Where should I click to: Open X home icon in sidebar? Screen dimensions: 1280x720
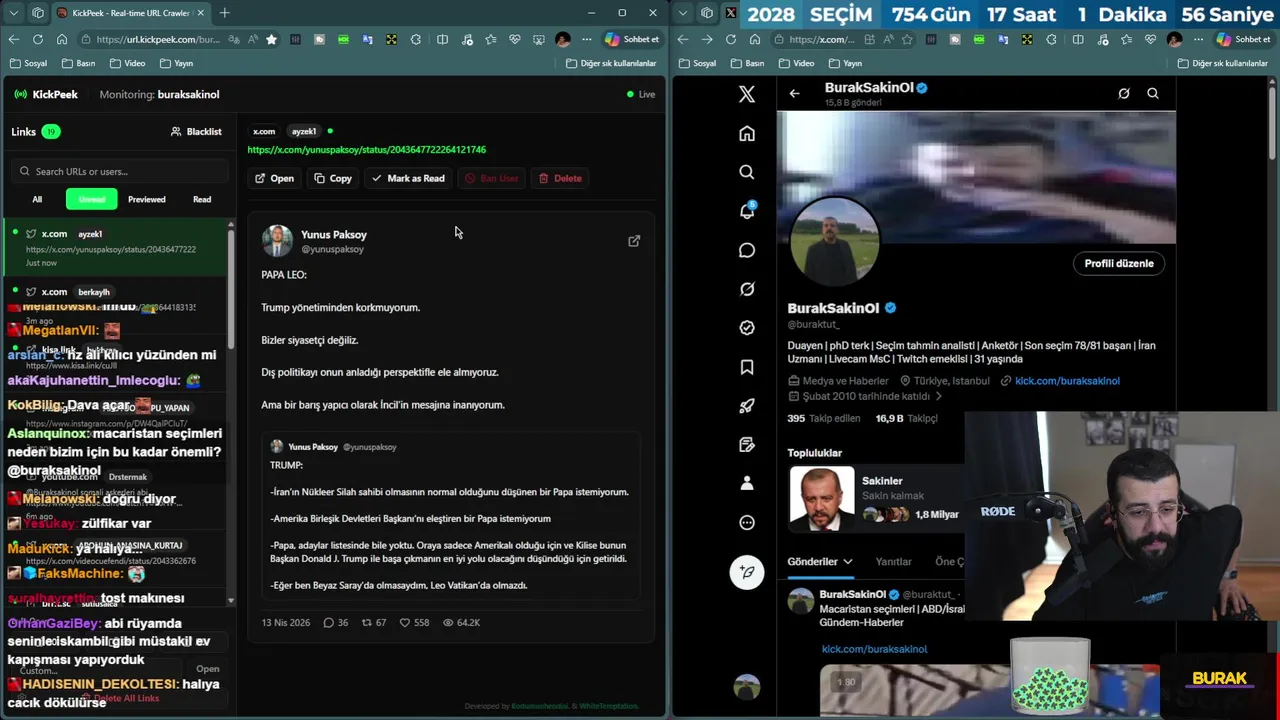747,133
